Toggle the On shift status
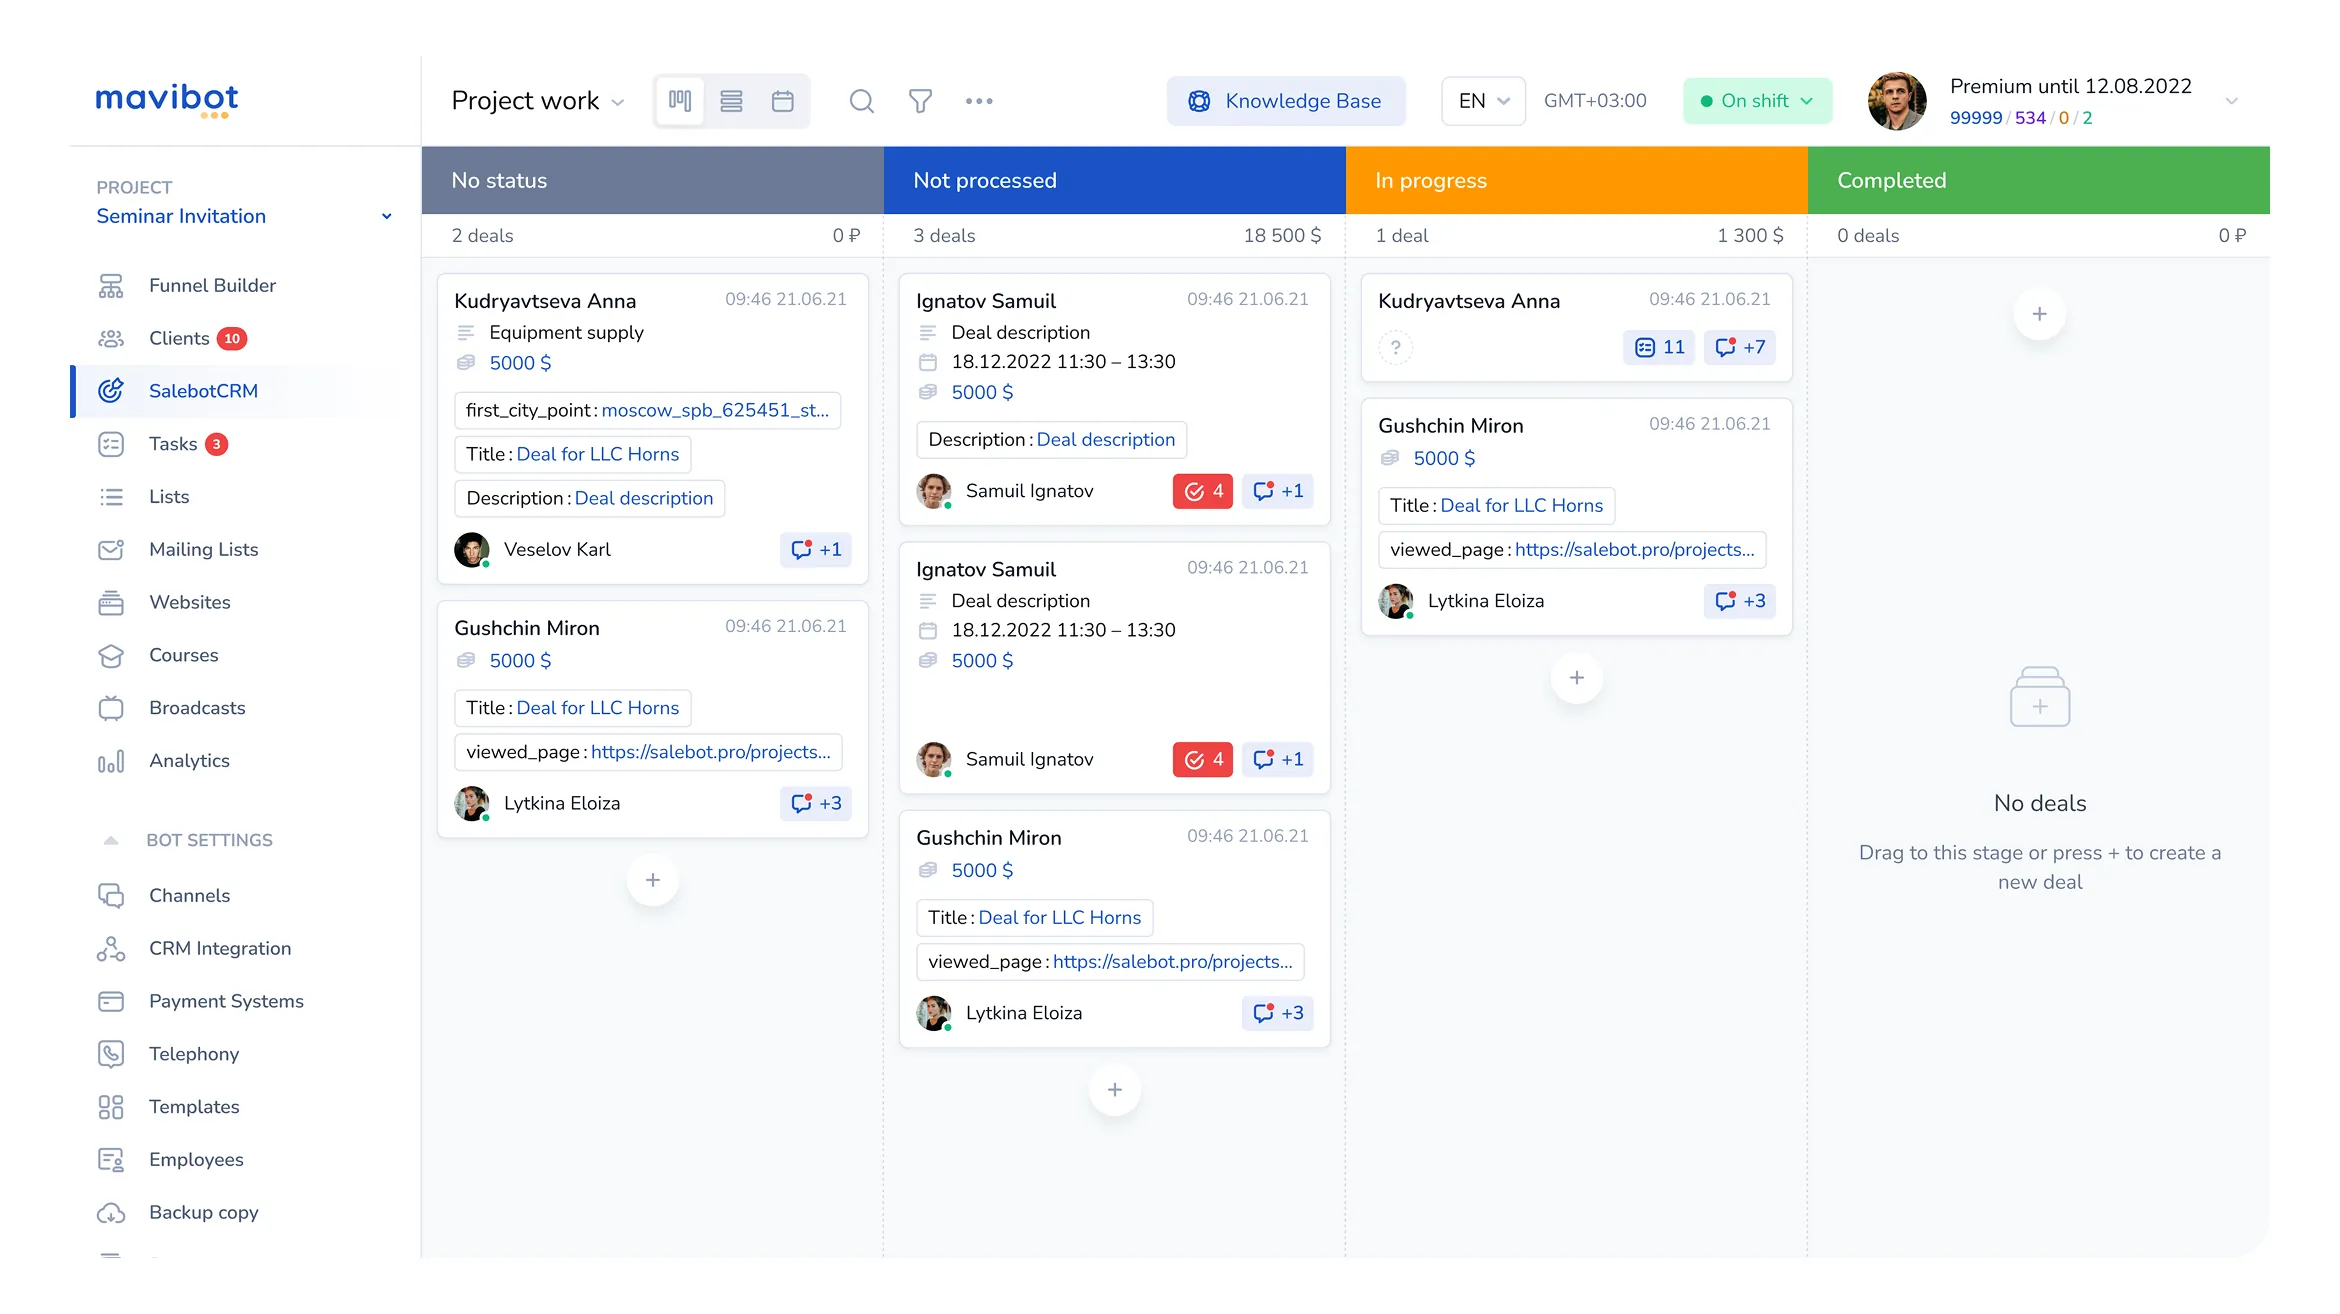Viewport: 2340px width, 1314px height. [1757, 101]
